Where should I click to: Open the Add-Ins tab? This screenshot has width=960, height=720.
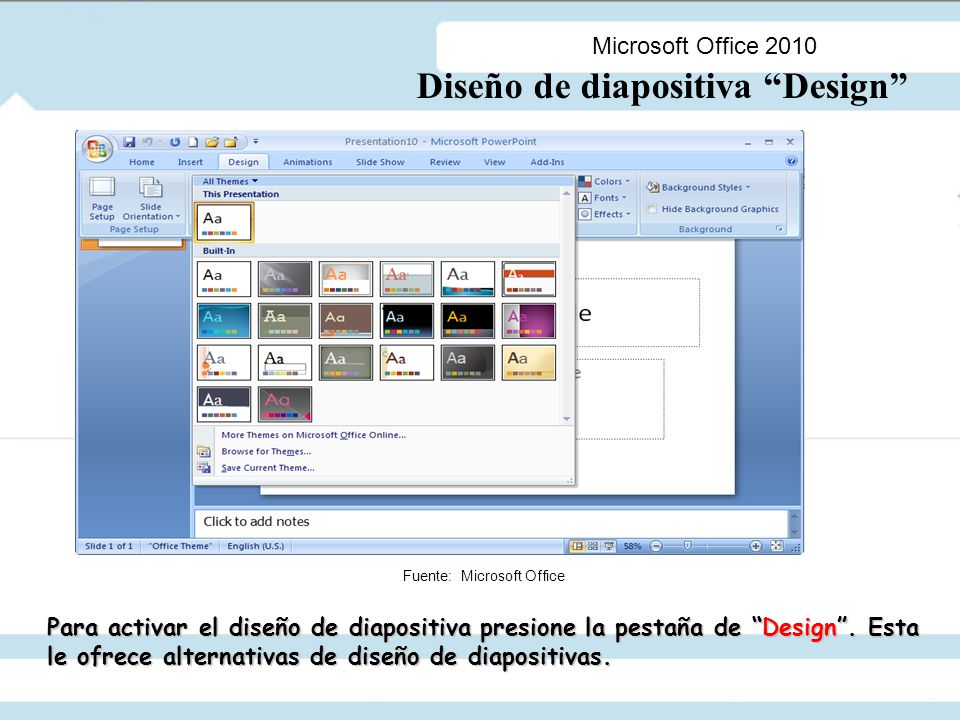(x=547, y=162)
